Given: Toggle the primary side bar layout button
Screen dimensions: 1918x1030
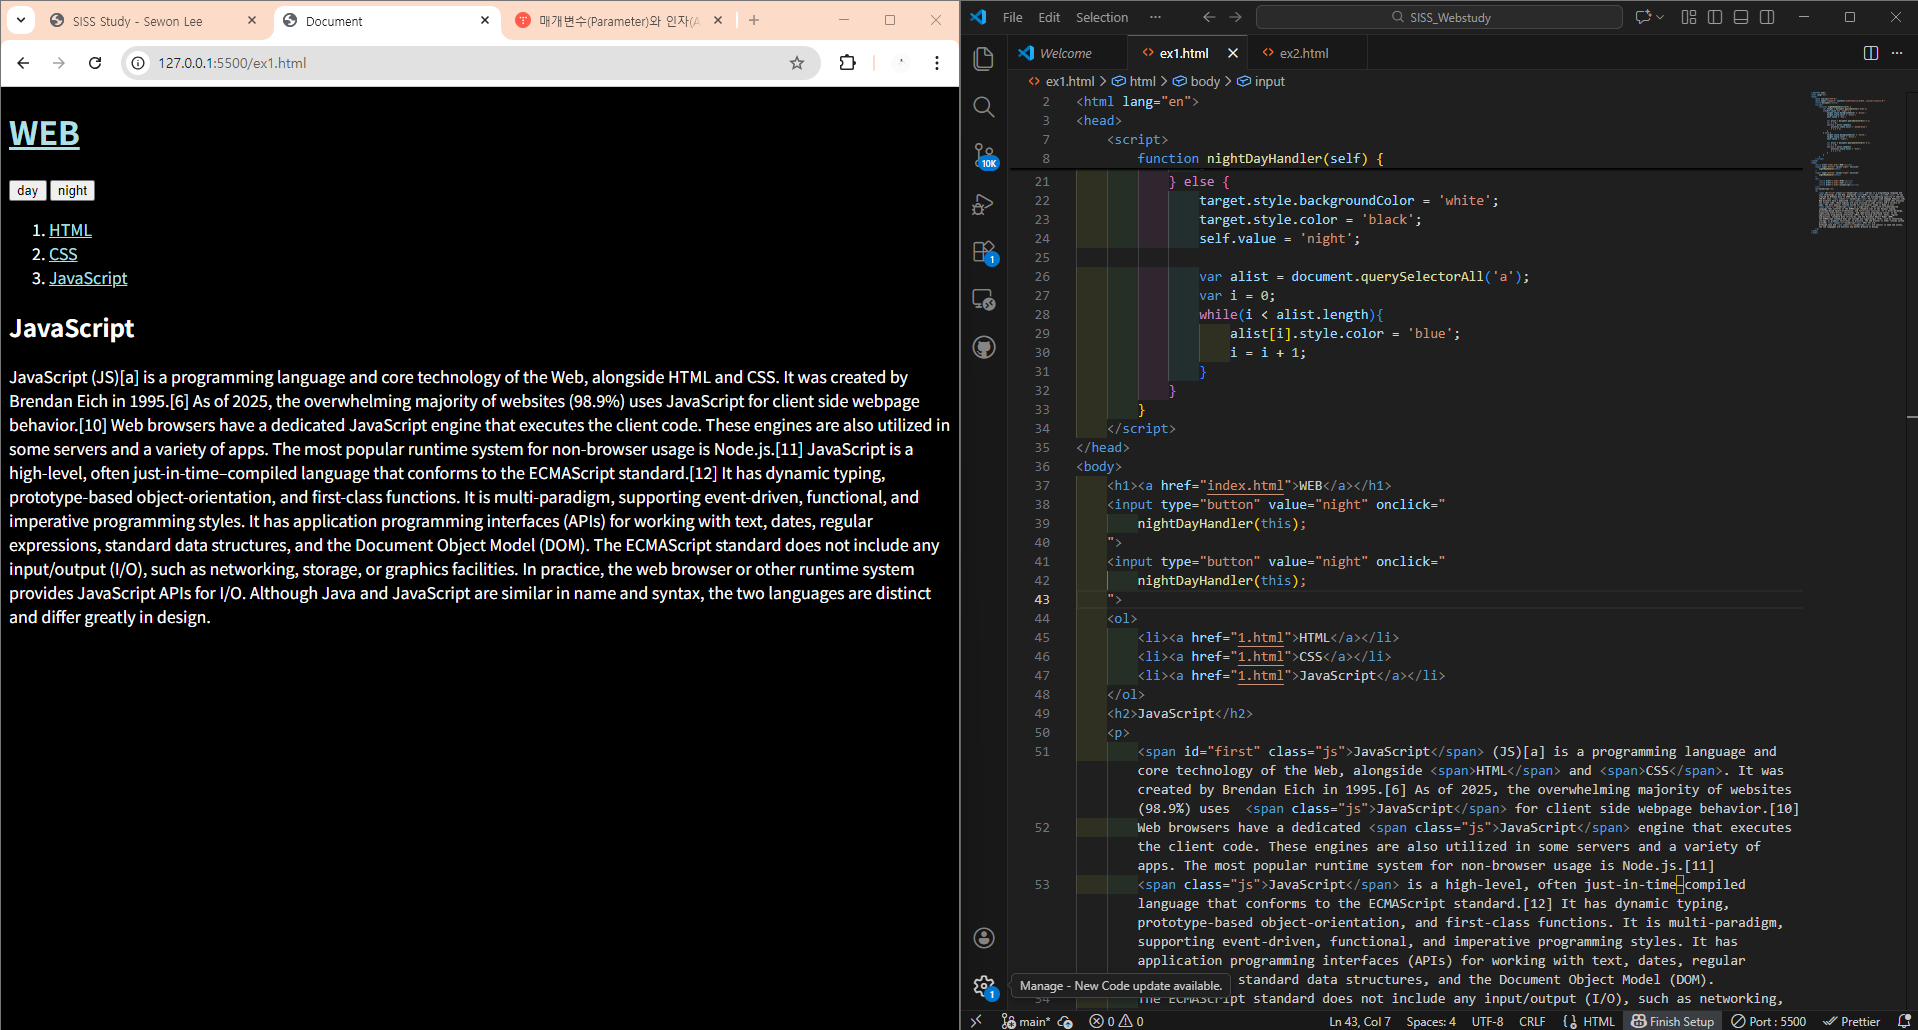Looking at the screenshot, I should (1715, 17).
